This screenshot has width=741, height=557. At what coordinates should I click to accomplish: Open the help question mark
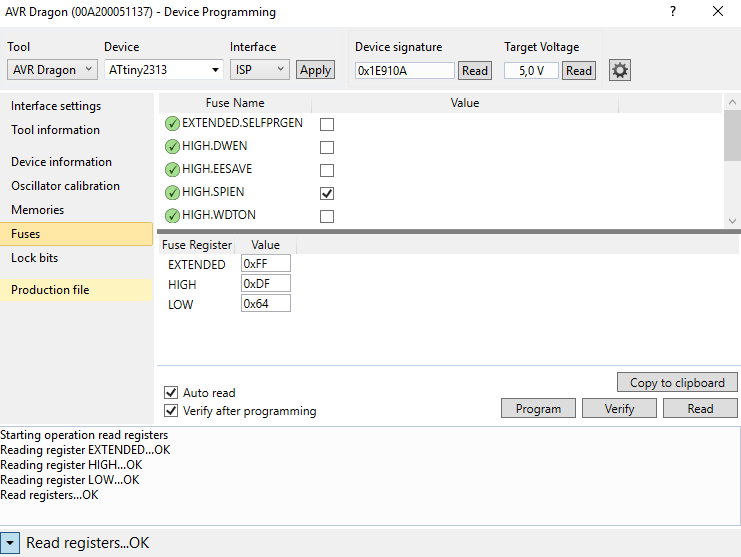[673, 11]
